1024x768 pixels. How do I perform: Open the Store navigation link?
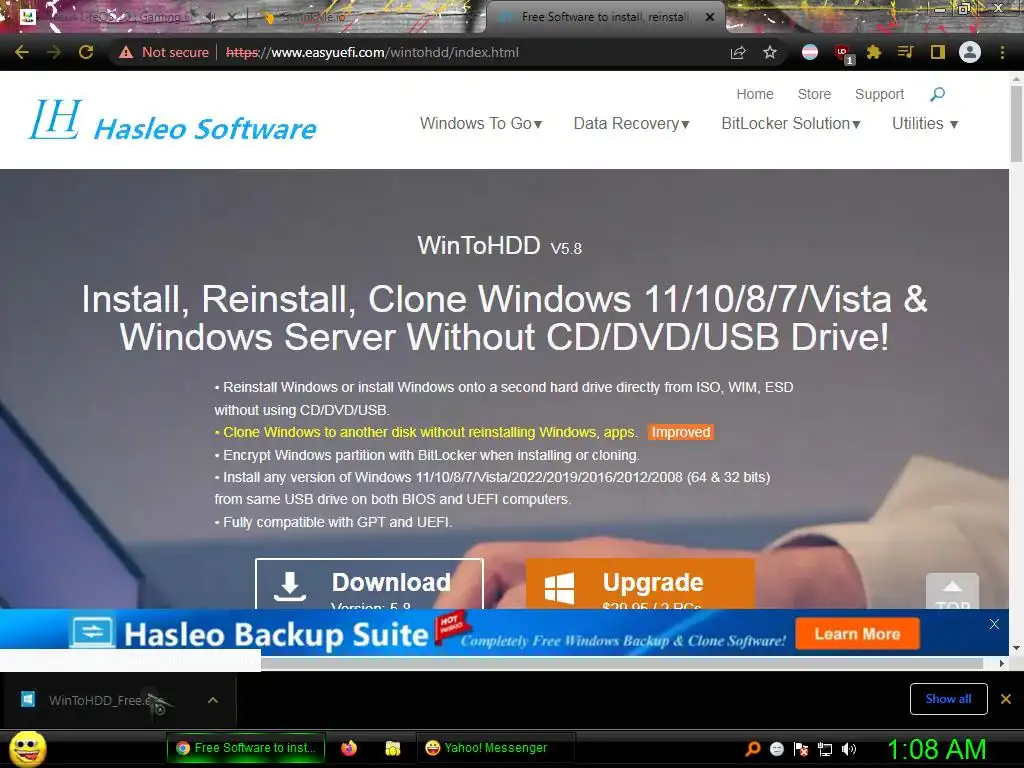click(x=814, y=94)
